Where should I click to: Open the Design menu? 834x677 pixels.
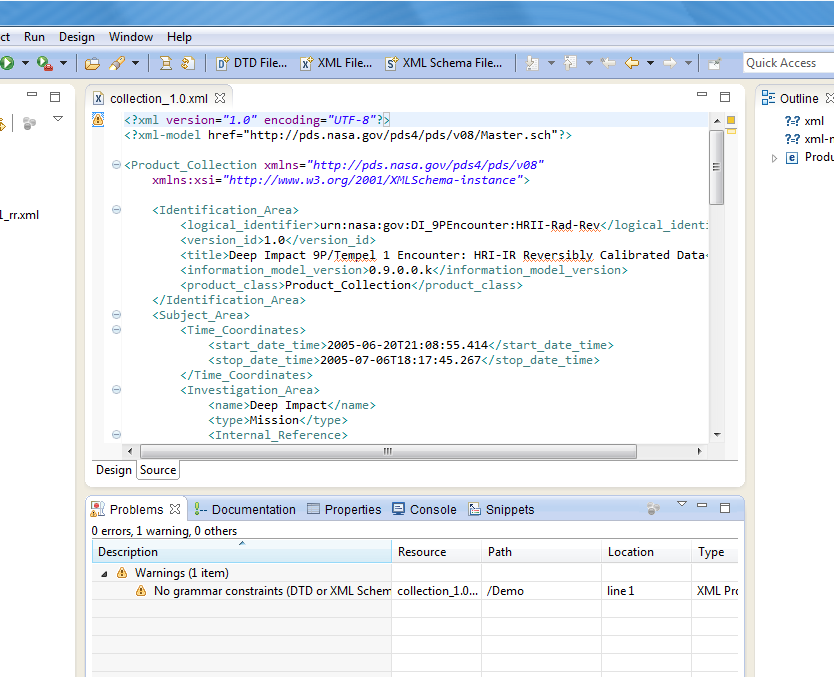[x=77, y=37]
